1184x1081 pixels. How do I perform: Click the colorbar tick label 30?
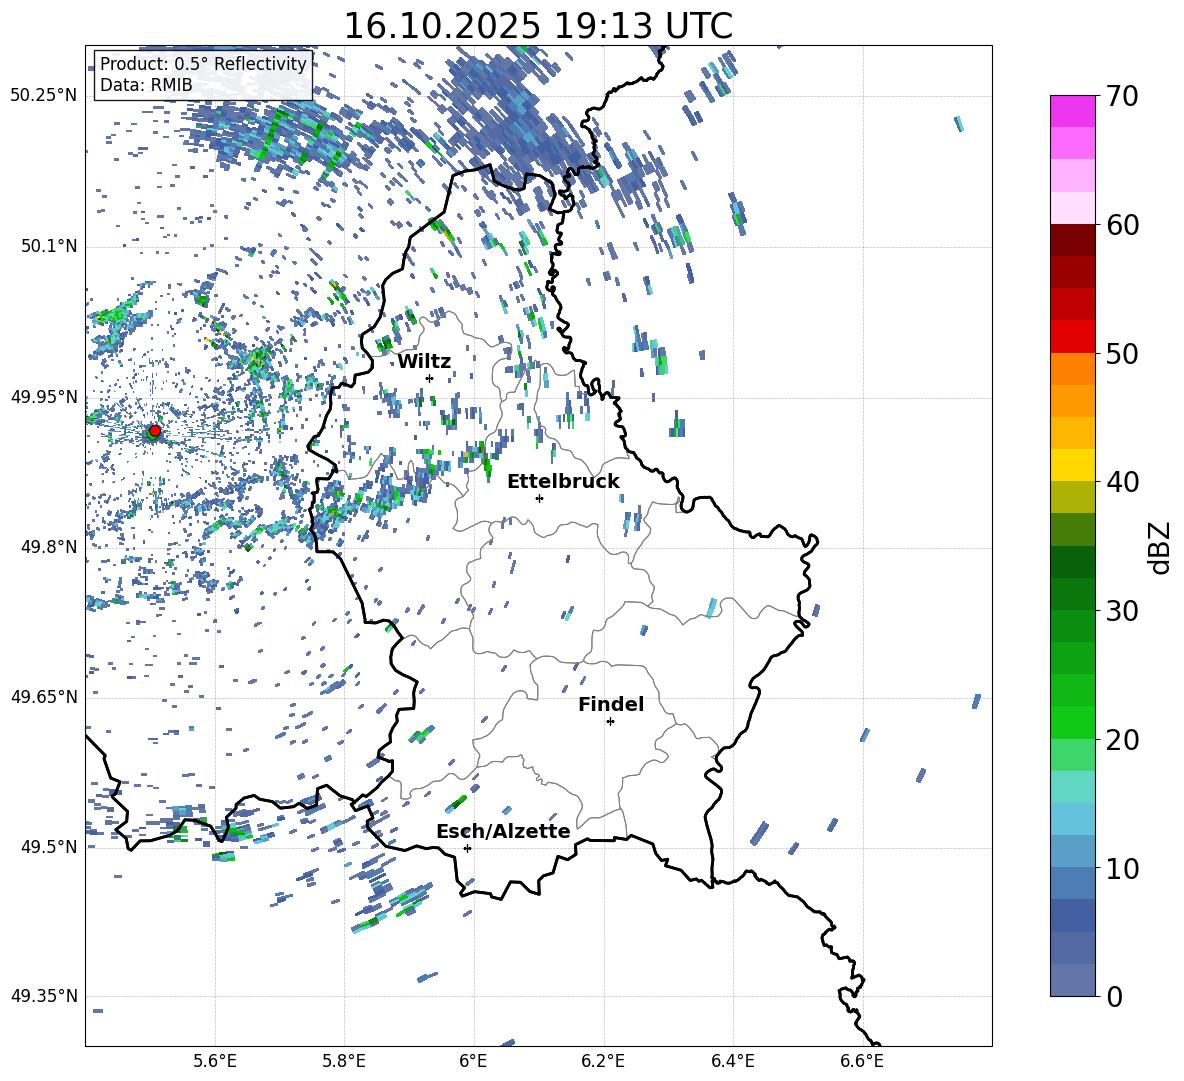click(x=1123, y=610)
